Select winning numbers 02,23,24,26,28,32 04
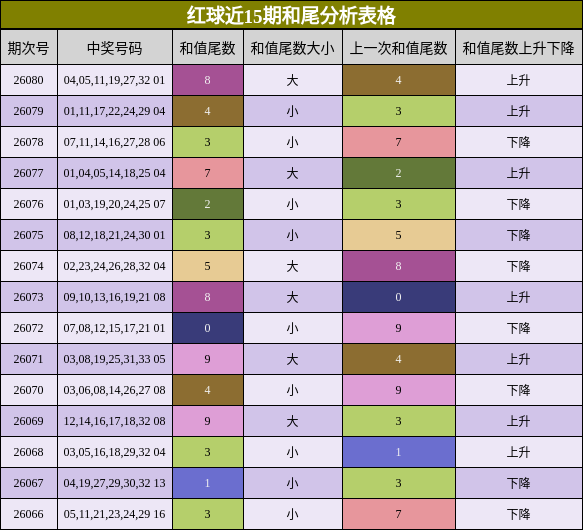 click(x=115, y=266)
